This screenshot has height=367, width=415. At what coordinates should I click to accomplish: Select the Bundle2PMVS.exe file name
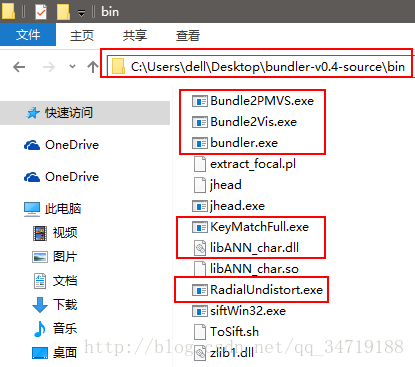tap(262, 101)
